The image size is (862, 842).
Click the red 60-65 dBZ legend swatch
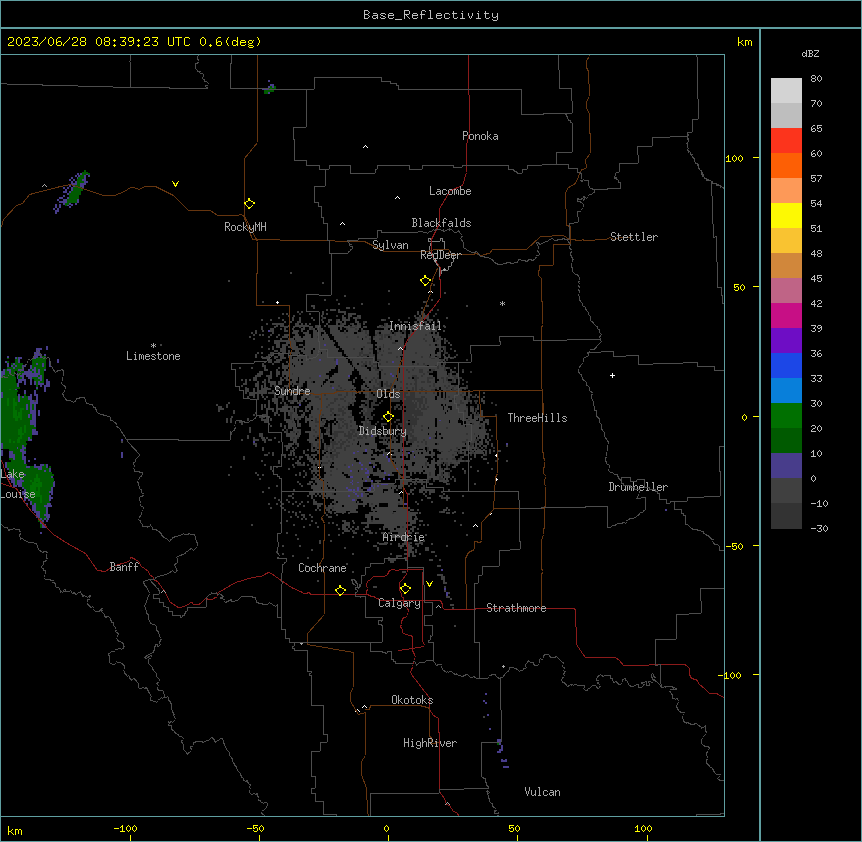pos(786,140)
